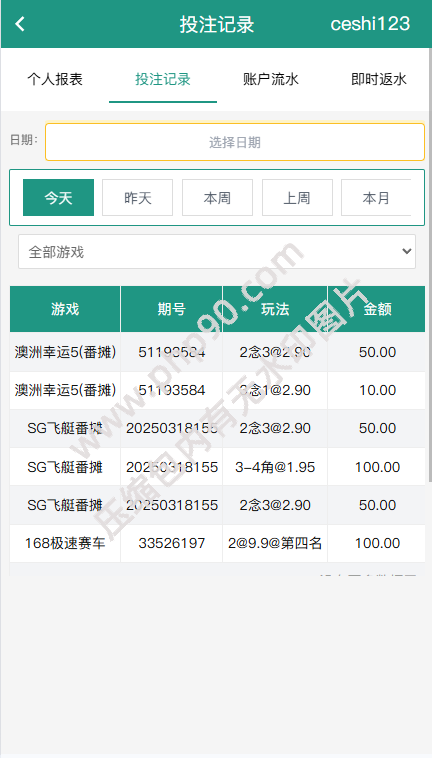Click the 期号 column header
Image resolution: width=432 pixels, height=758 pixels.
pyautogui.click(x=172, y=309)
